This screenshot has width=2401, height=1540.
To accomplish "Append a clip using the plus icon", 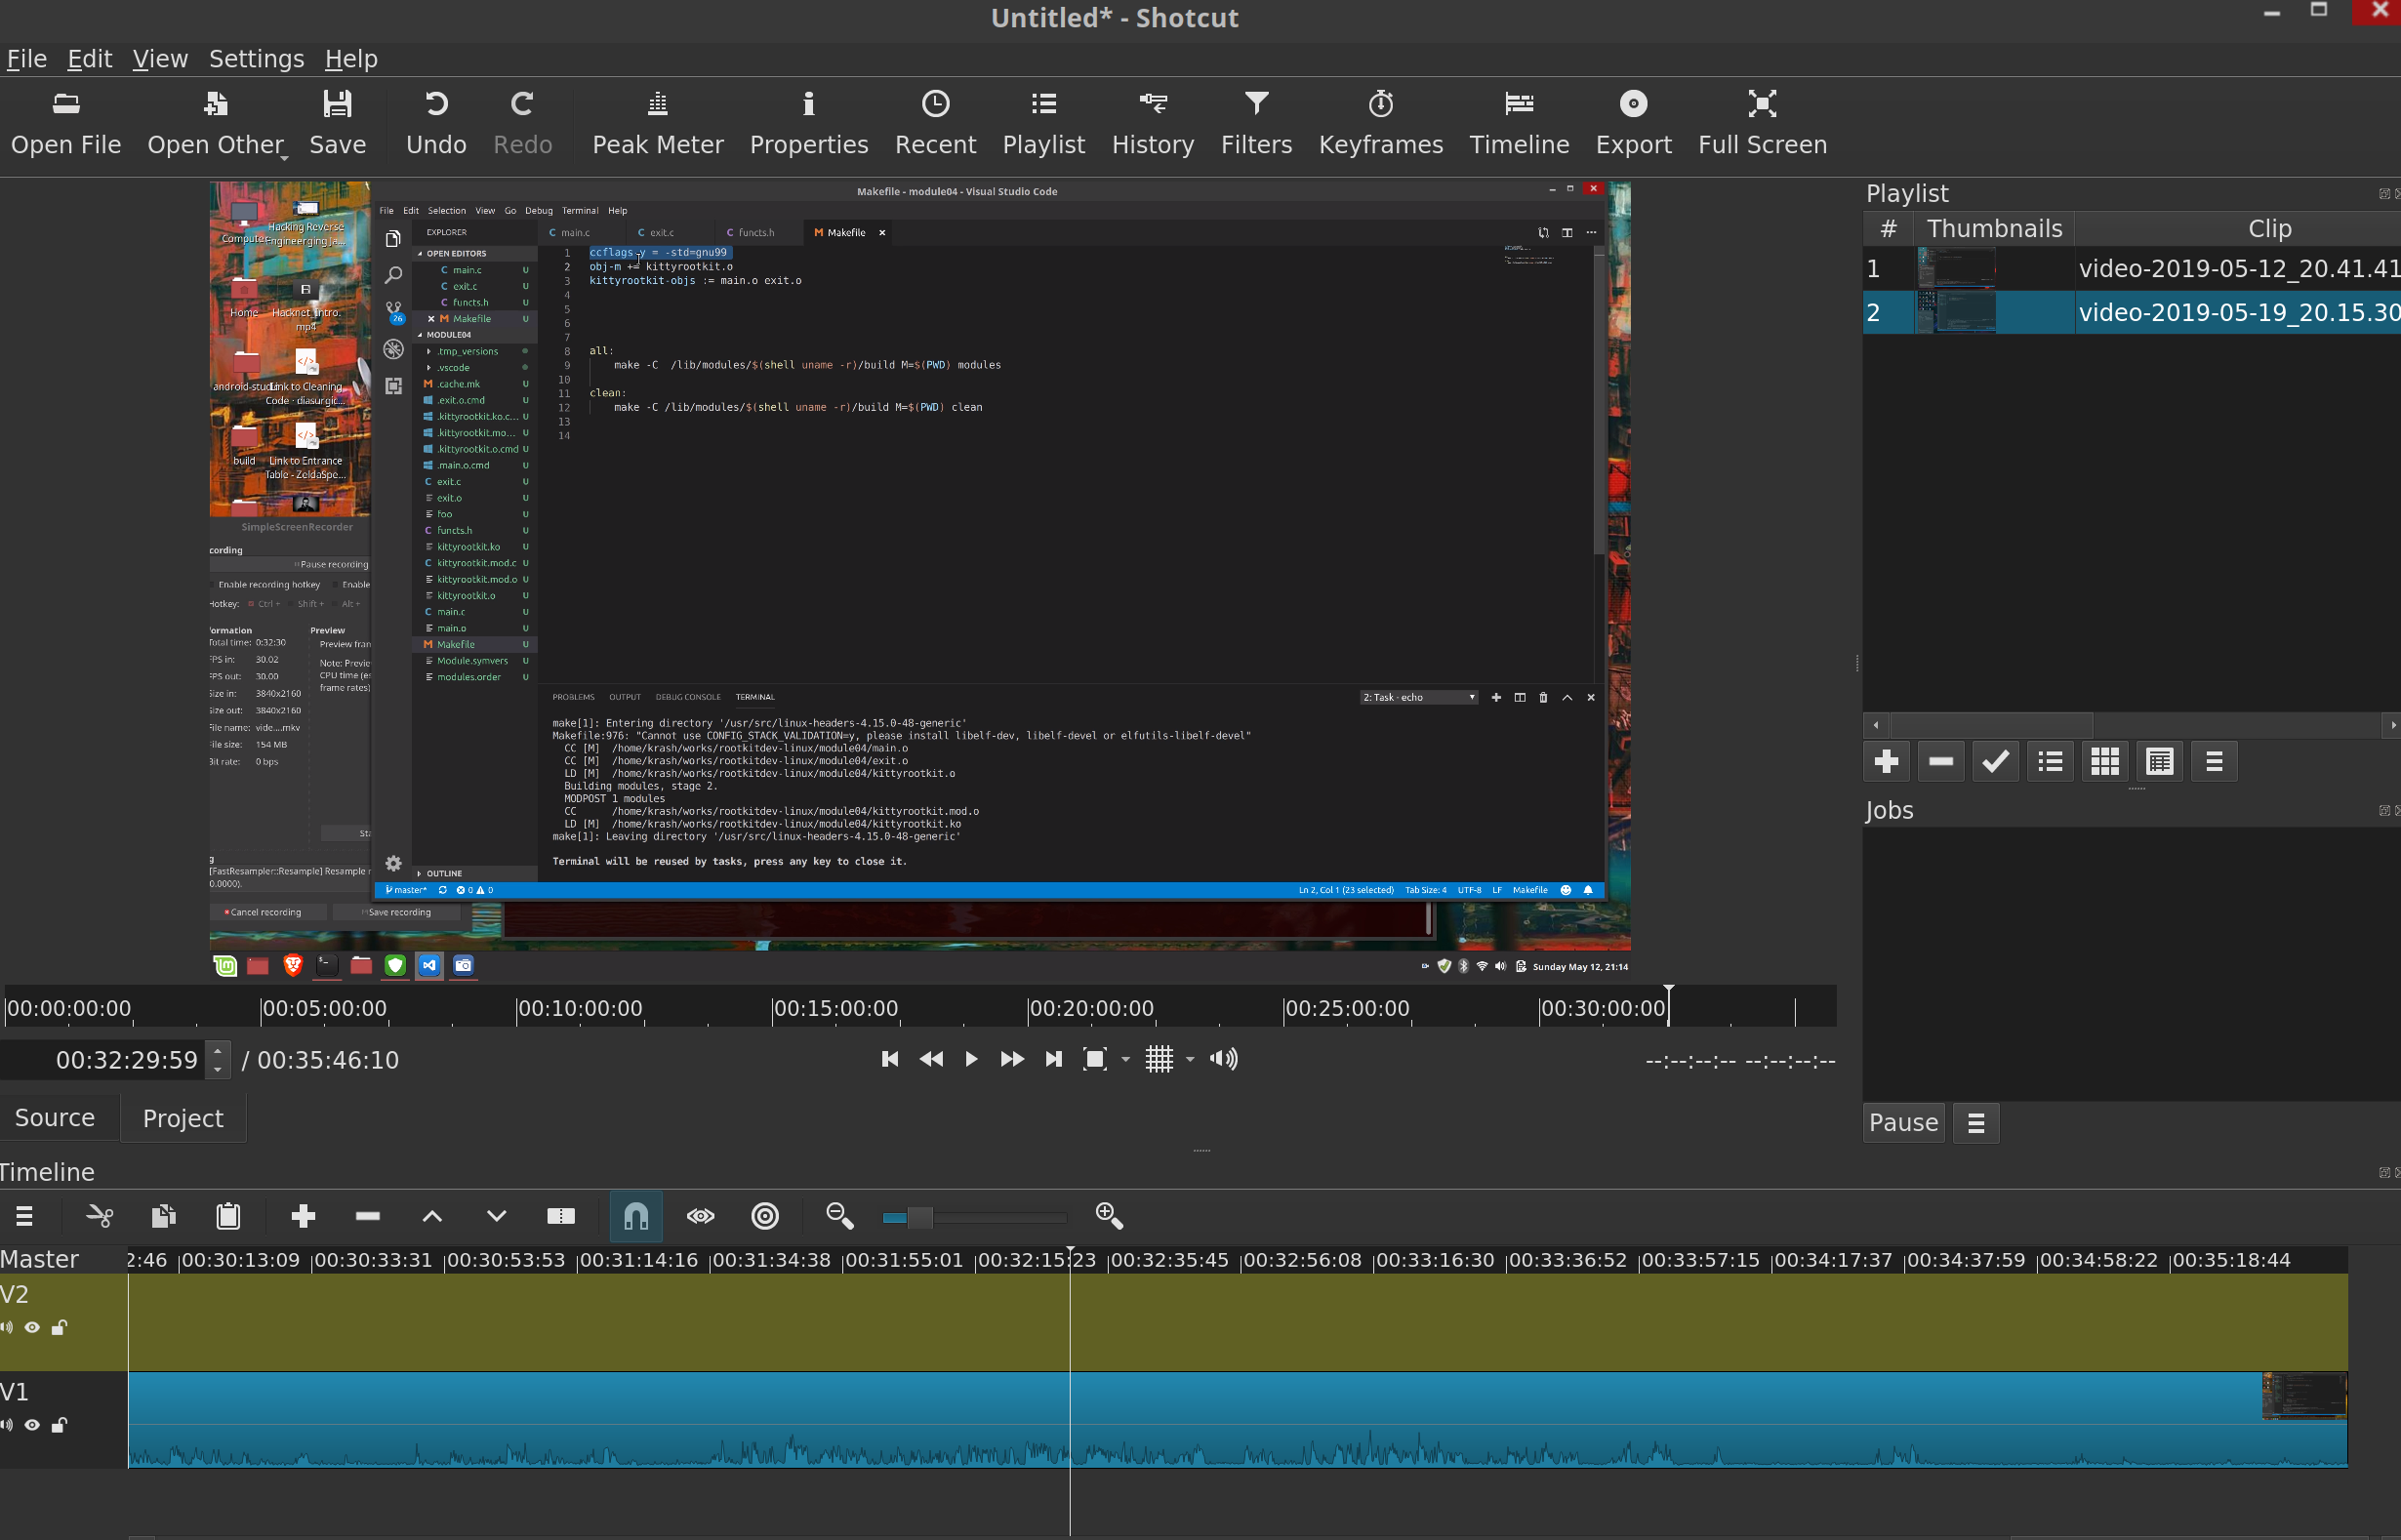I will click(x=303, y=1216).
